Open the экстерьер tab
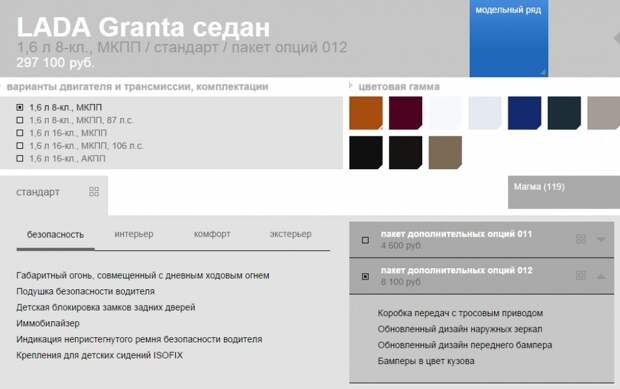This screenshot has height=389, width=620. pos(290,234)
